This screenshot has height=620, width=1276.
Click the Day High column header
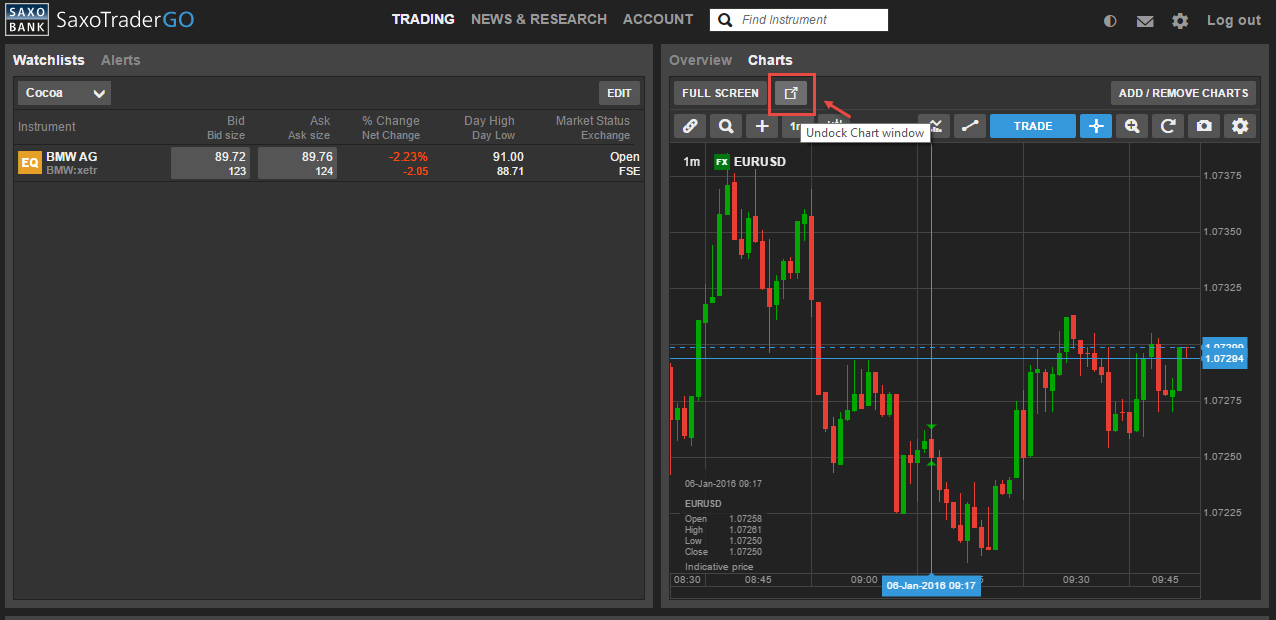tap(489, 121)
